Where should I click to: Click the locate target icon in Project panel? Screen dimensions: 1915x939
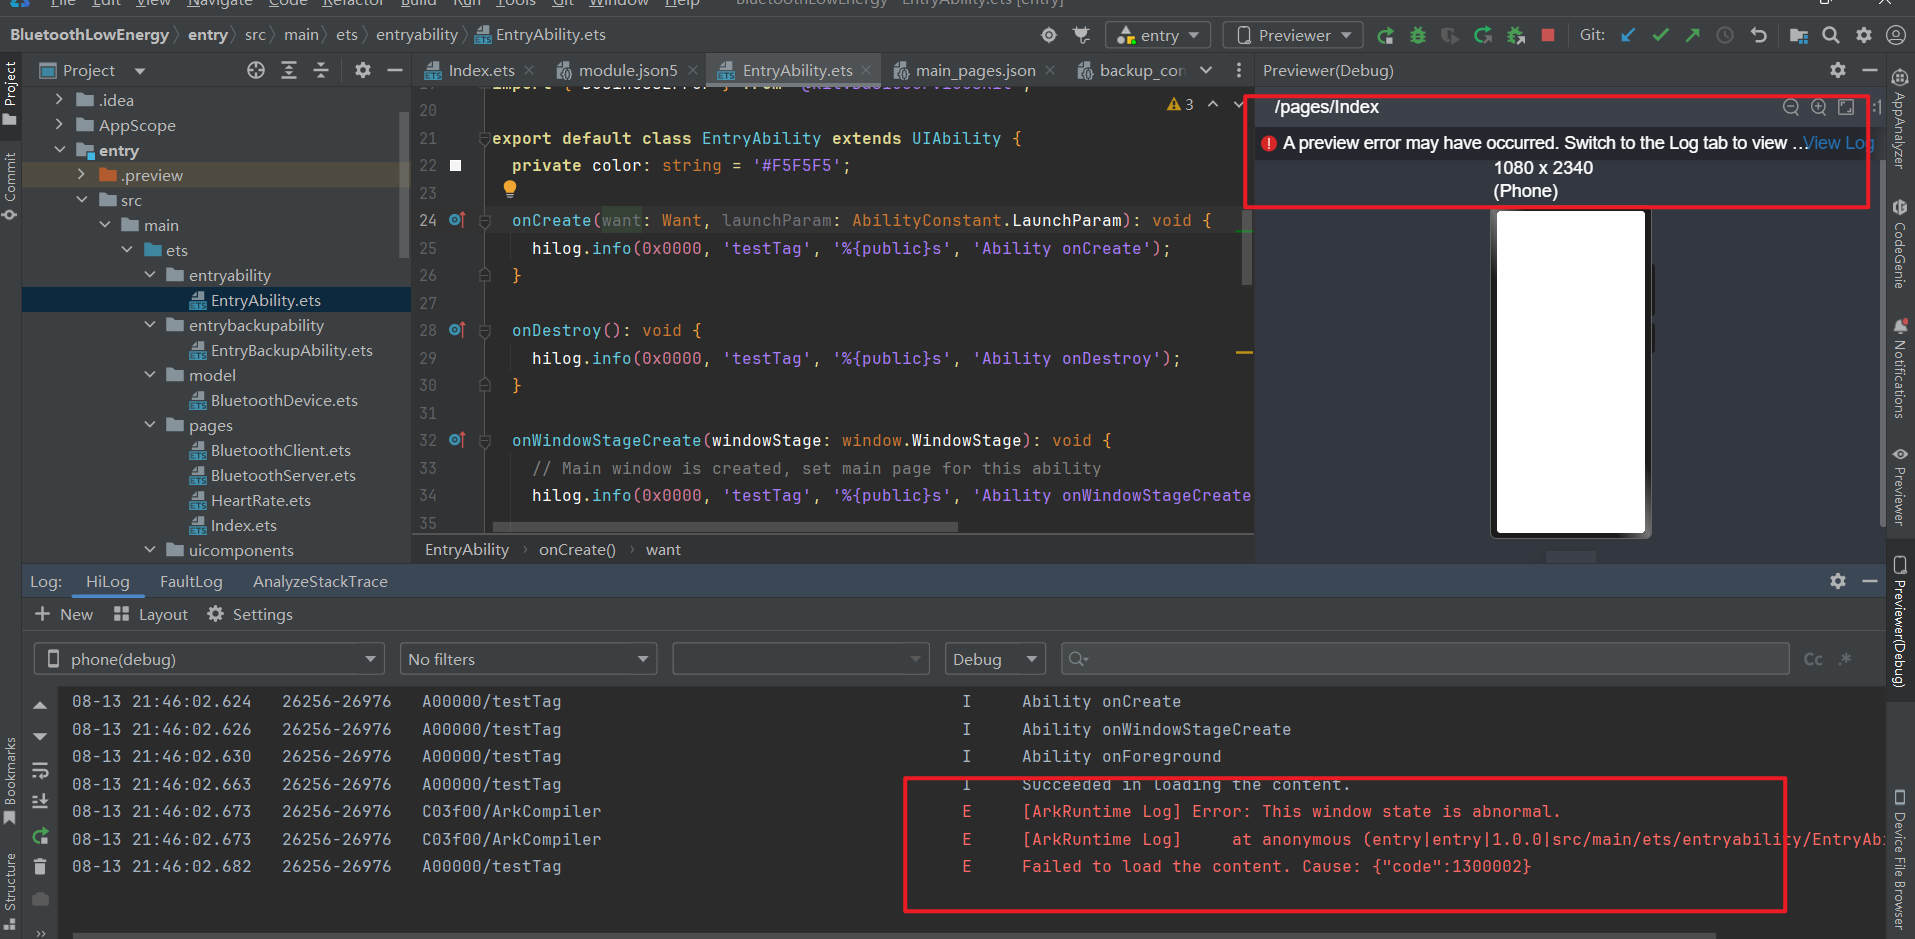(256, 70)
